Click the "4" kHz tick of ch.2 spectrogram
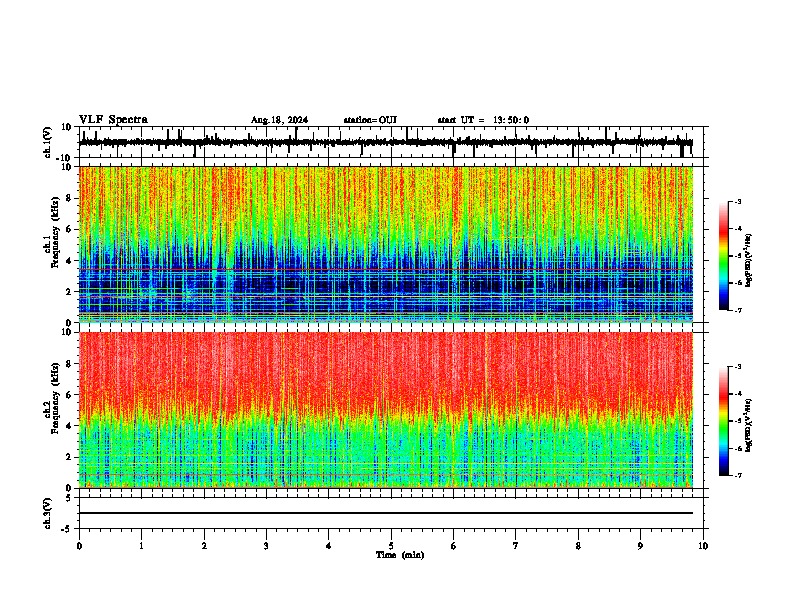 [x=70, y=426]
